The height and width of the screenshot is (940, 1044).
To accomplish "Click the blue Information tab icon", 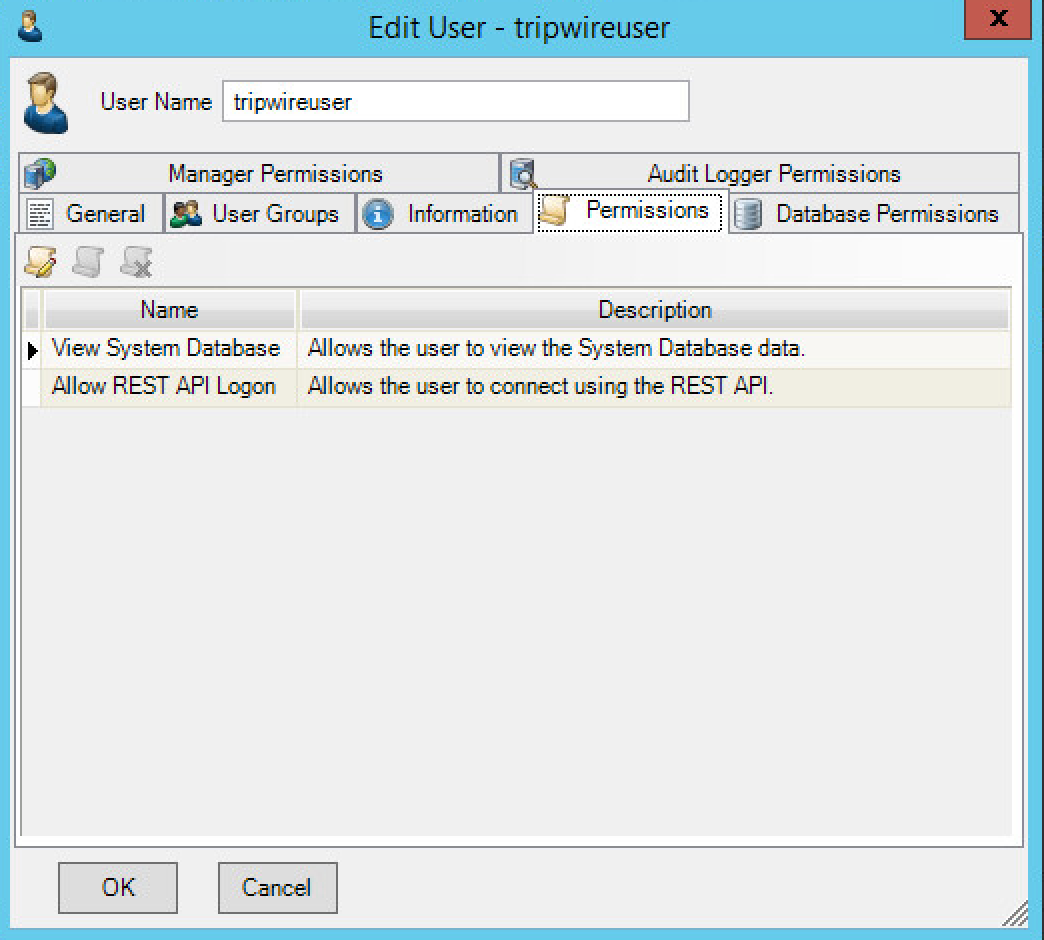I will (377, 214).
